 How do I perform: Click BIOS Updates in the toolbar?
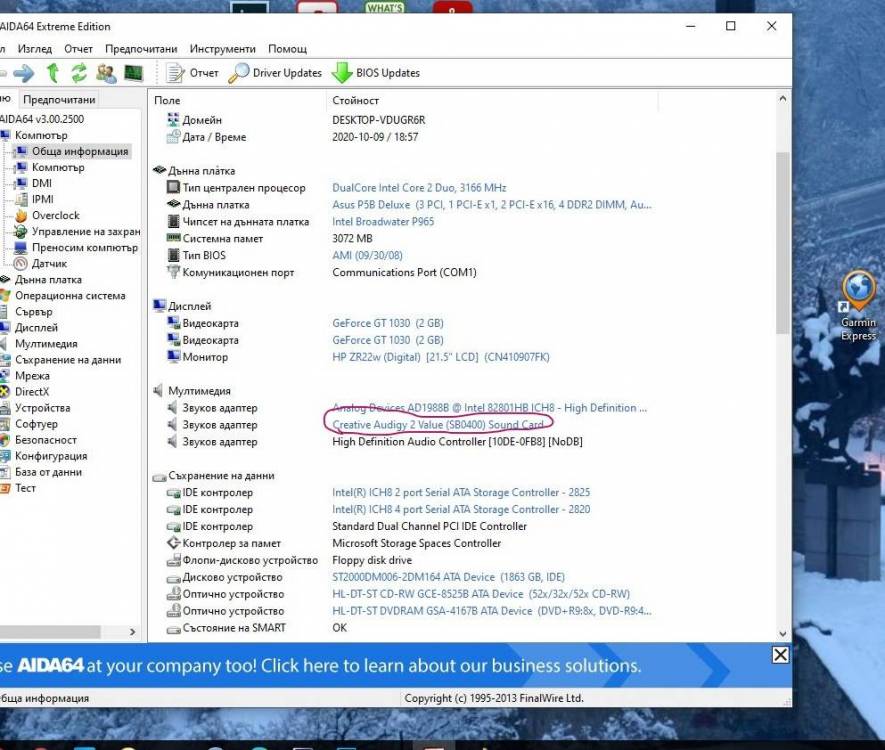[376, 73]
